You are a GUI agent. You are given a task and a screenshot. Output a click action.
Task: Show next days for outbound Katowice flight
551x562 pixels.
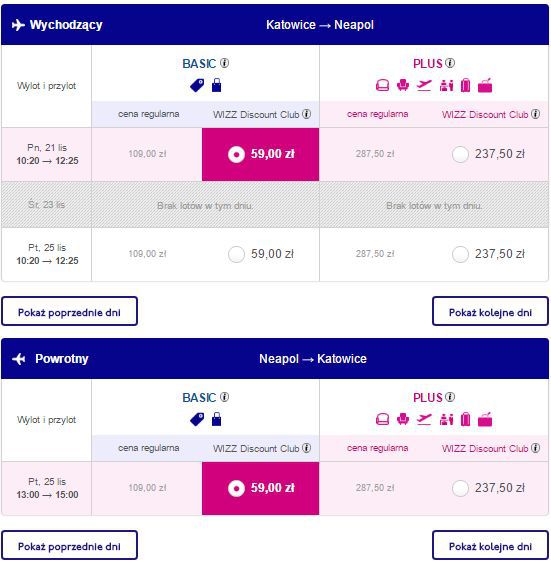490,311
